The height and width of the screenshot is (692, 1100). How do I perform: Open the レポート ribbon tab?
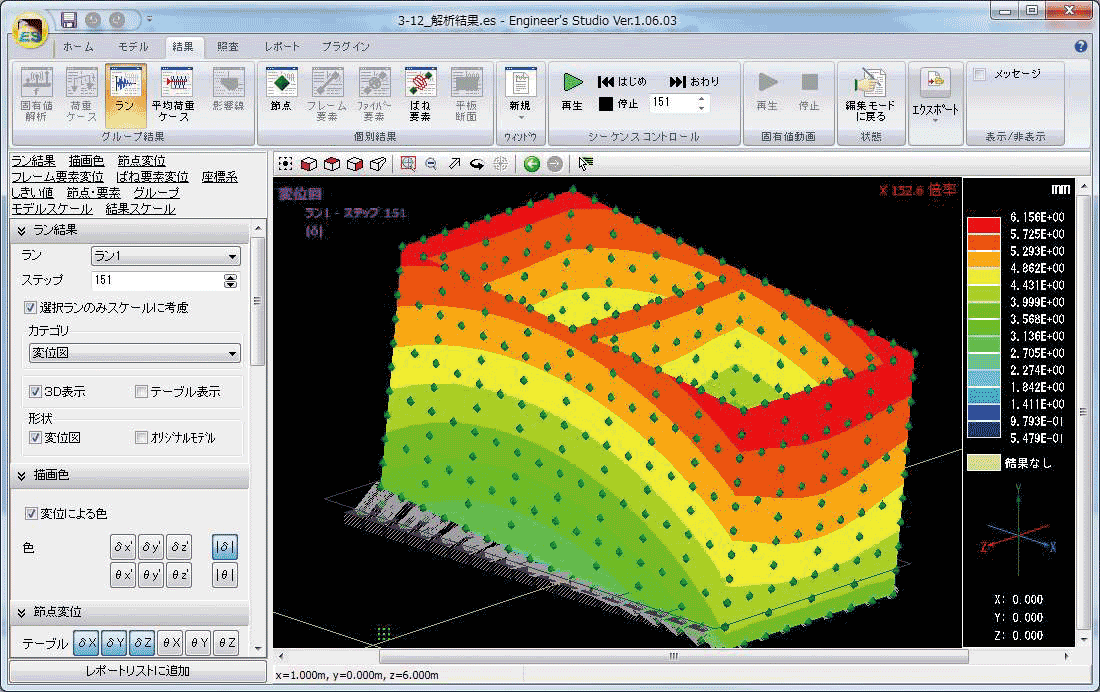tap(282, 47)
